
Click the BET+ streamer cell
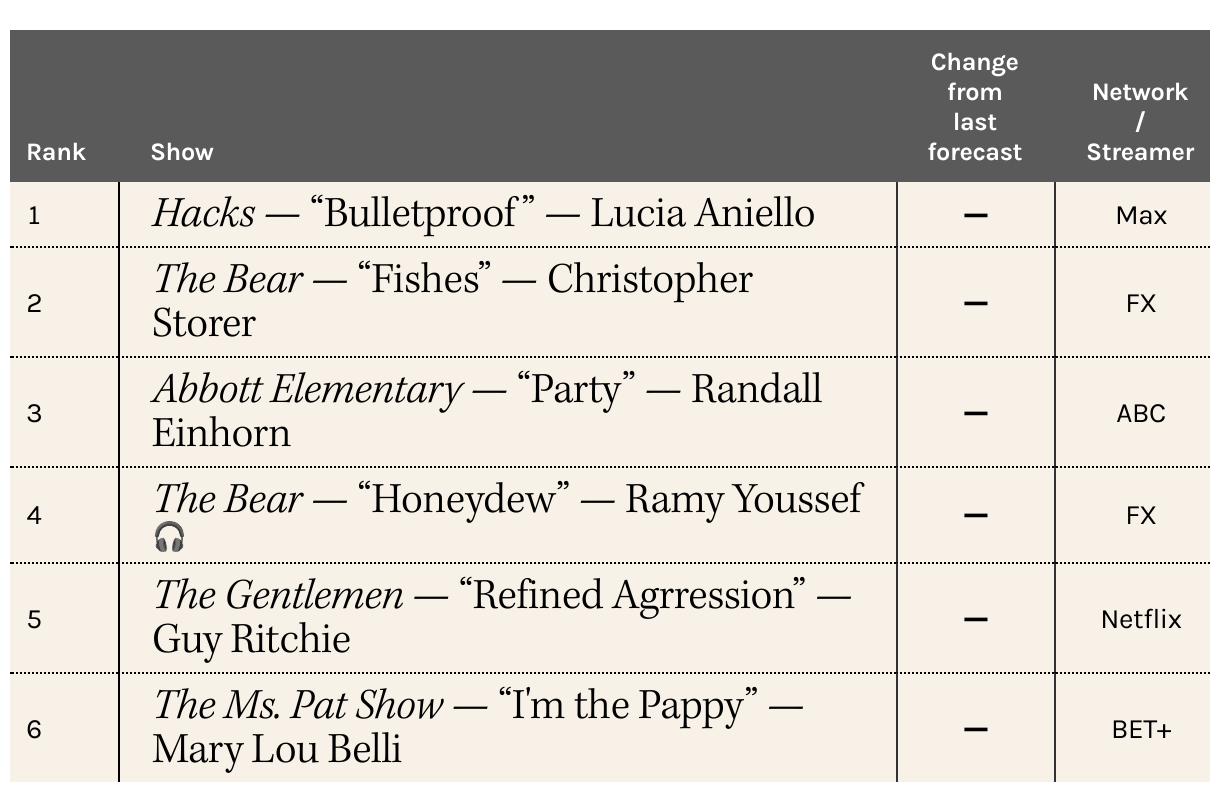coord(1141,729)
